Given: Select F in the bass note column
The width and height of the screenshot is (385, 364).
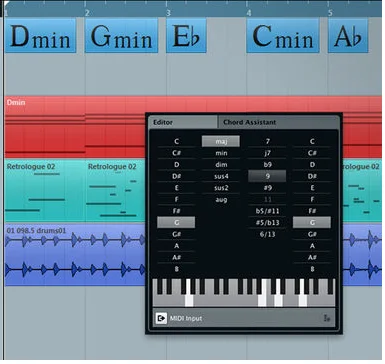Looking at the screenshot, I should (312, 200).
